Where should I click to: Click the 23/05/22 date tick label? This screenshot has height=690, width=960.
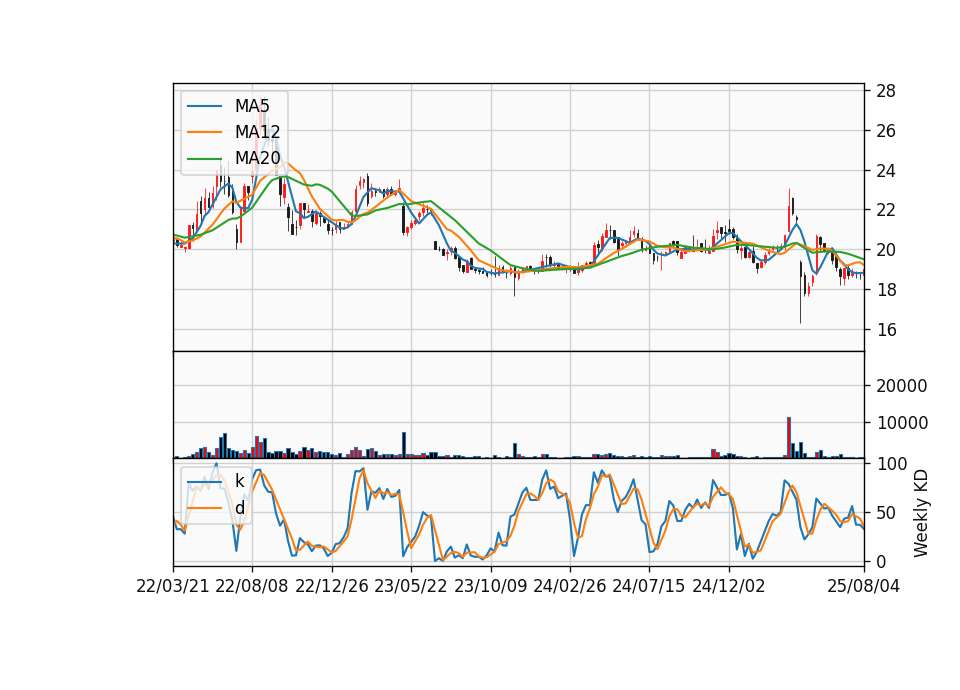411,586
